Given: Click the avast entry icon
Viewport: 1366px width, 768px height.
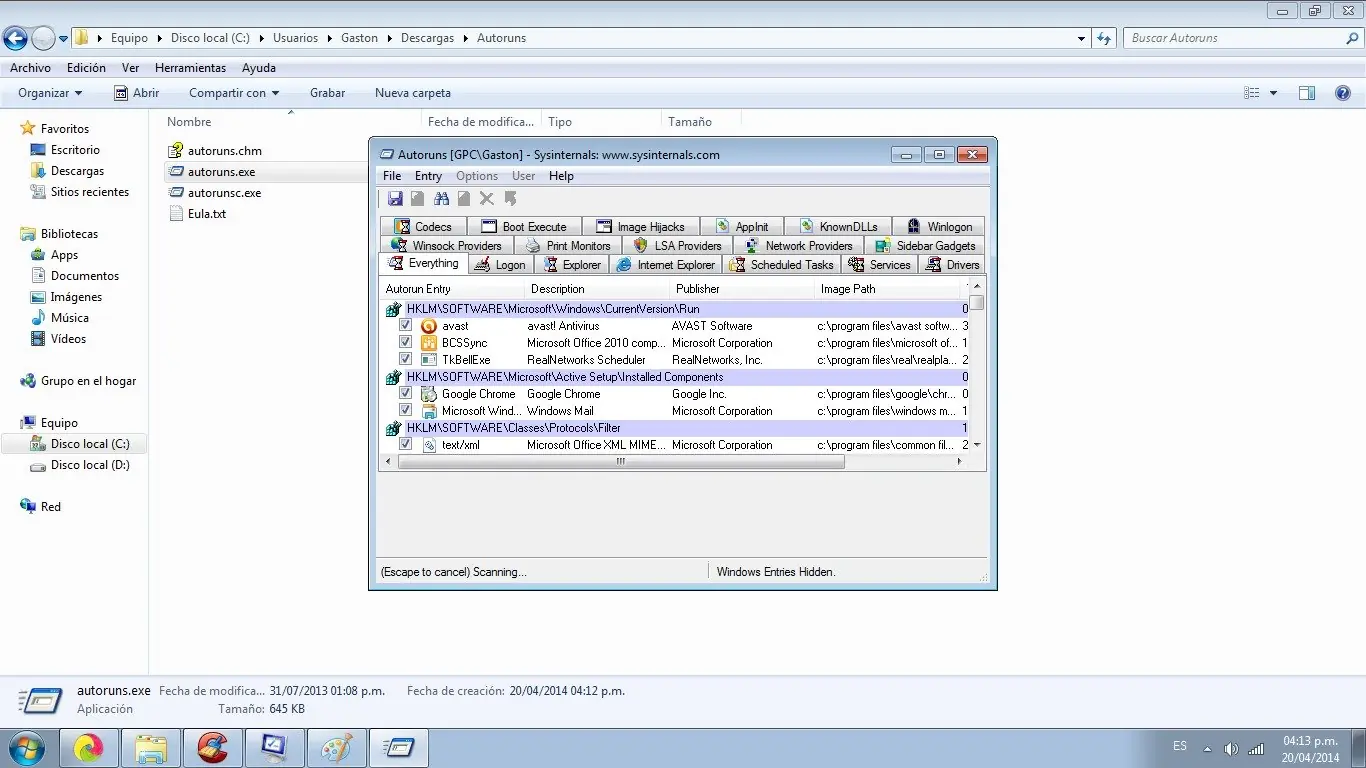Looking at the screenshot, I should pyautogui.click(x=429, y=326).
